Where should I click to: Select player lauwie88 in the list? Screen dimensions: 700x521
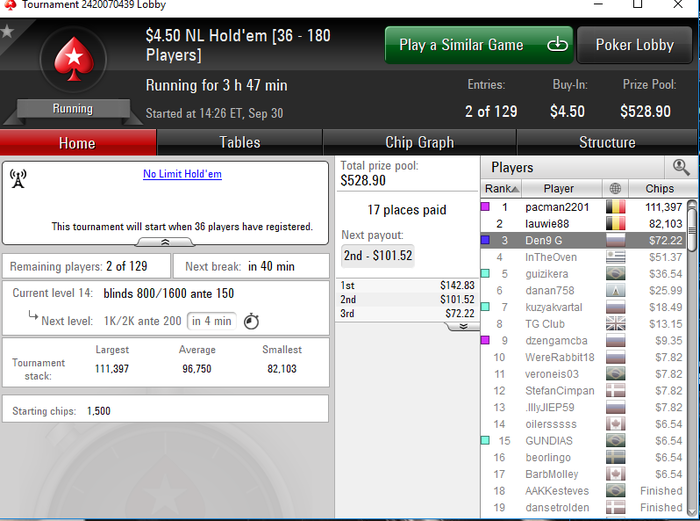(583, 224)
